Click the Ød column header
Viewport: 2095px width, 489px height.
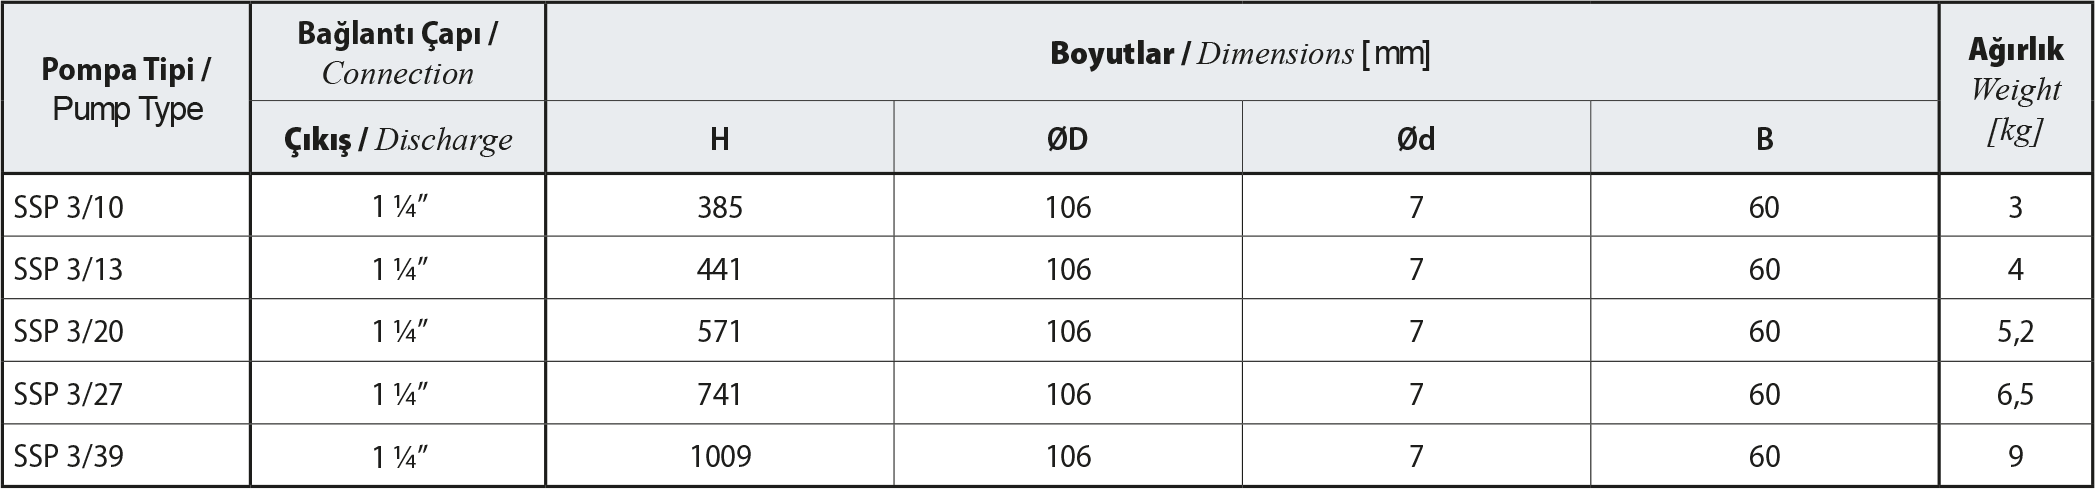click(1416, 138)
